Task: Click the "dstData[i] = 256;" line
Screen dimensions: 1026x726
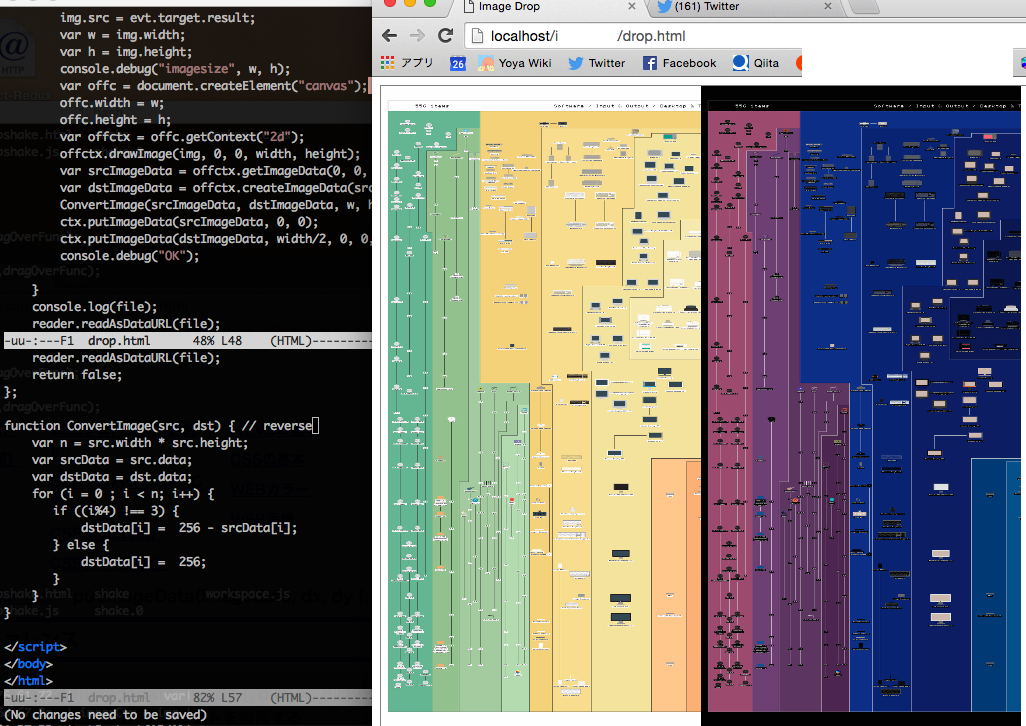Action: point(143,562)
